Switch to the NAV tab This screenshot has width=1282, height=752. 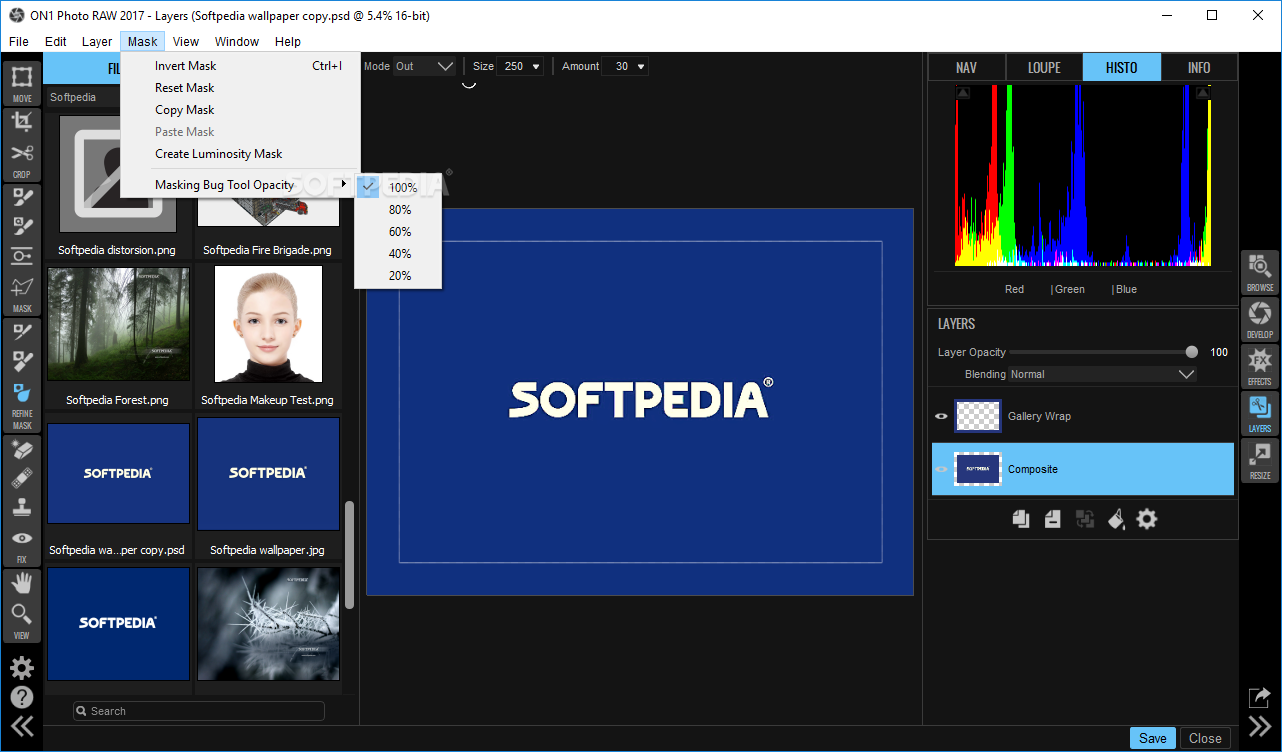click(x=966, y=67)
